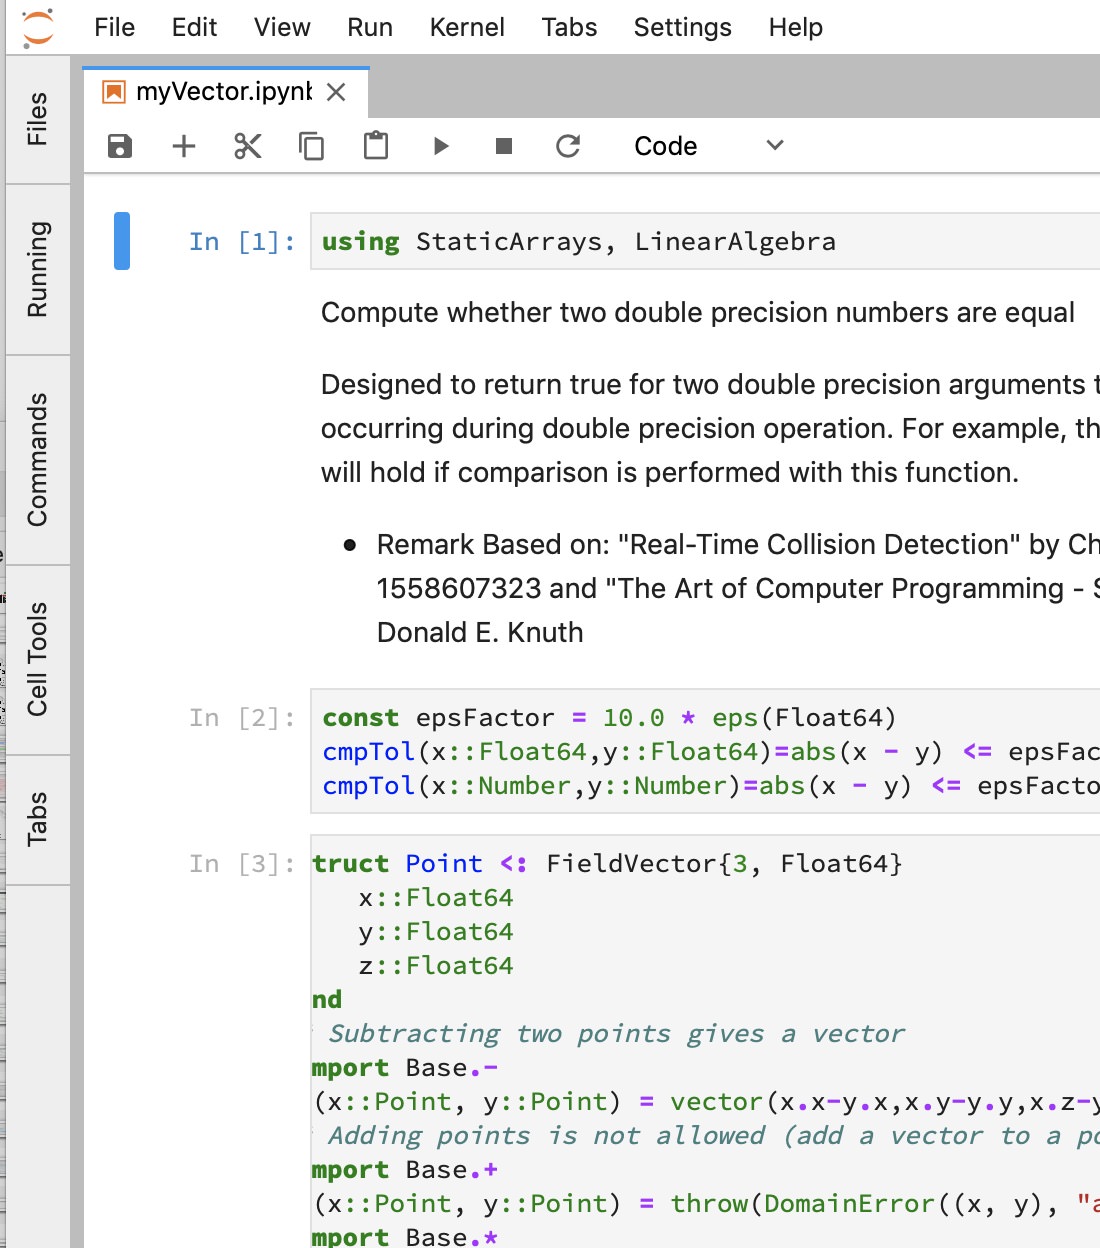The height and width of the screenshot is (1248, 1100).
Task: Open the Edit menu
Action: [x=194, y=27]
